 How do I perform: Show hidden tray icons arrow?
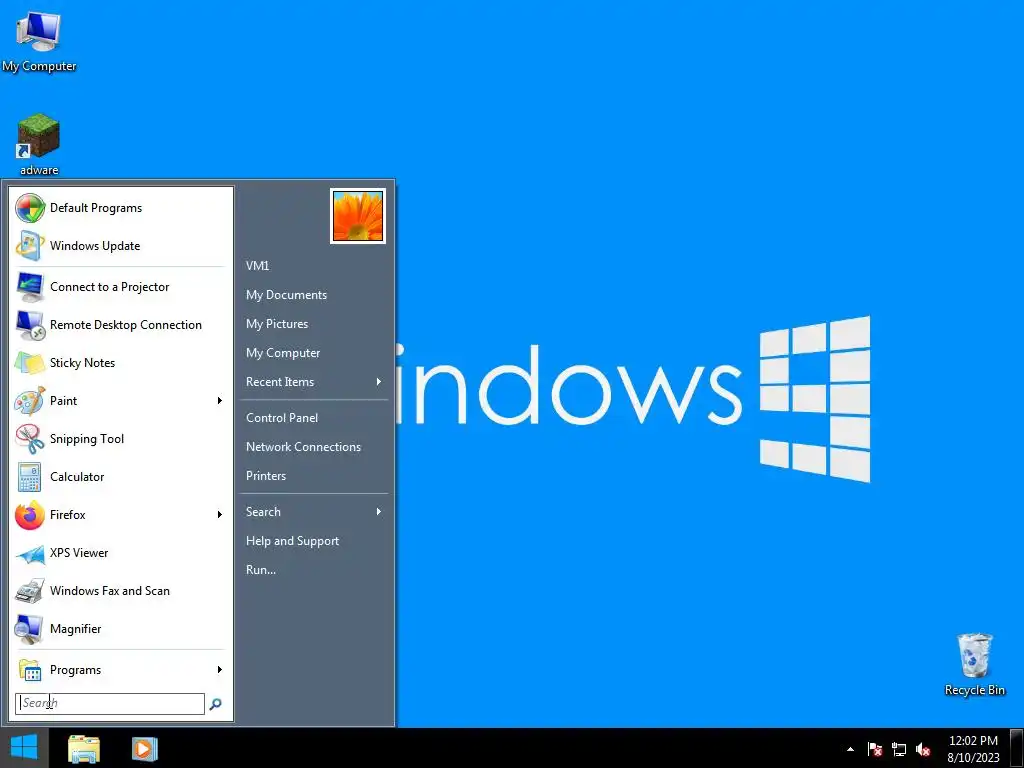click(850, 749)
